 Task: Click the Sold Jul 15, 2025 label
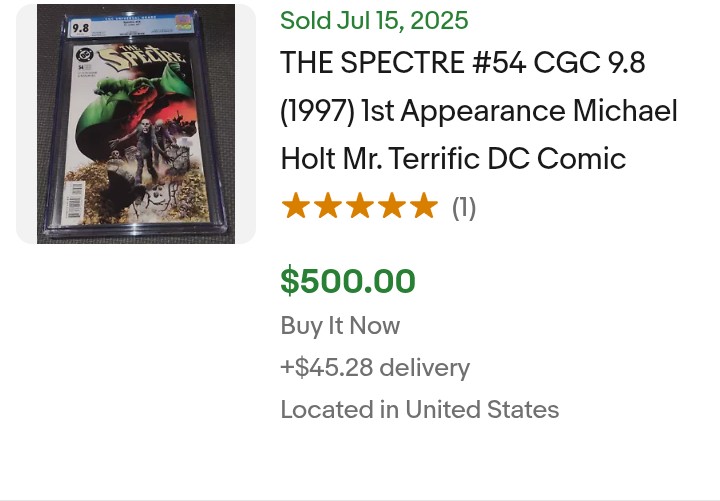pyautogui.click(x=374, y=21)
